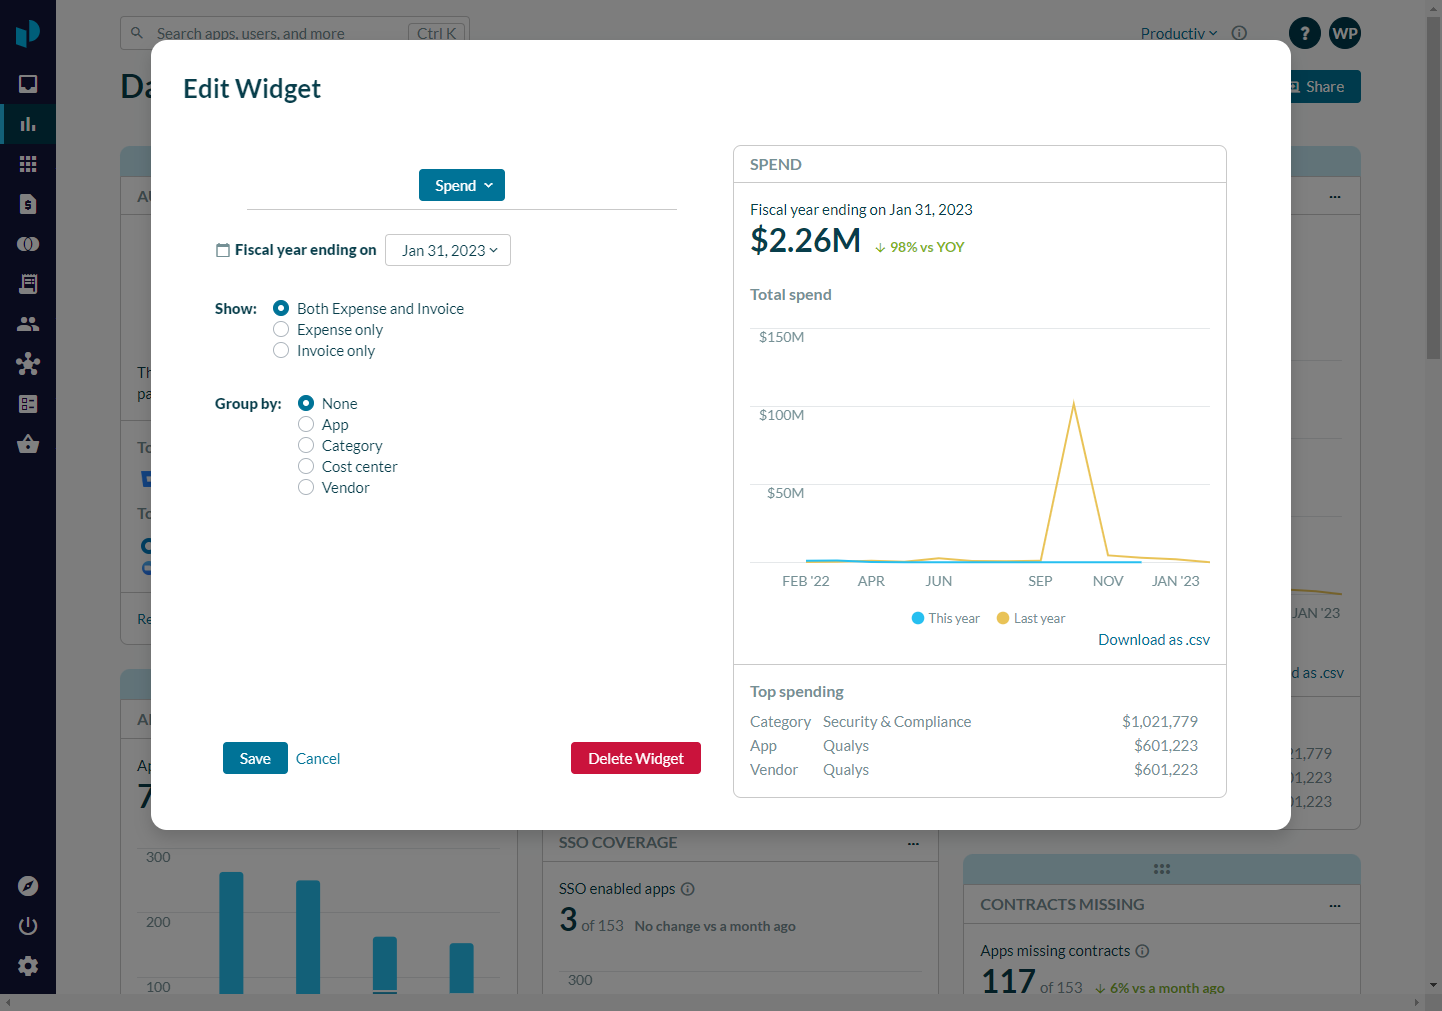
Task: Open the Spend widget type dropdown
Action: pos(462,186)
